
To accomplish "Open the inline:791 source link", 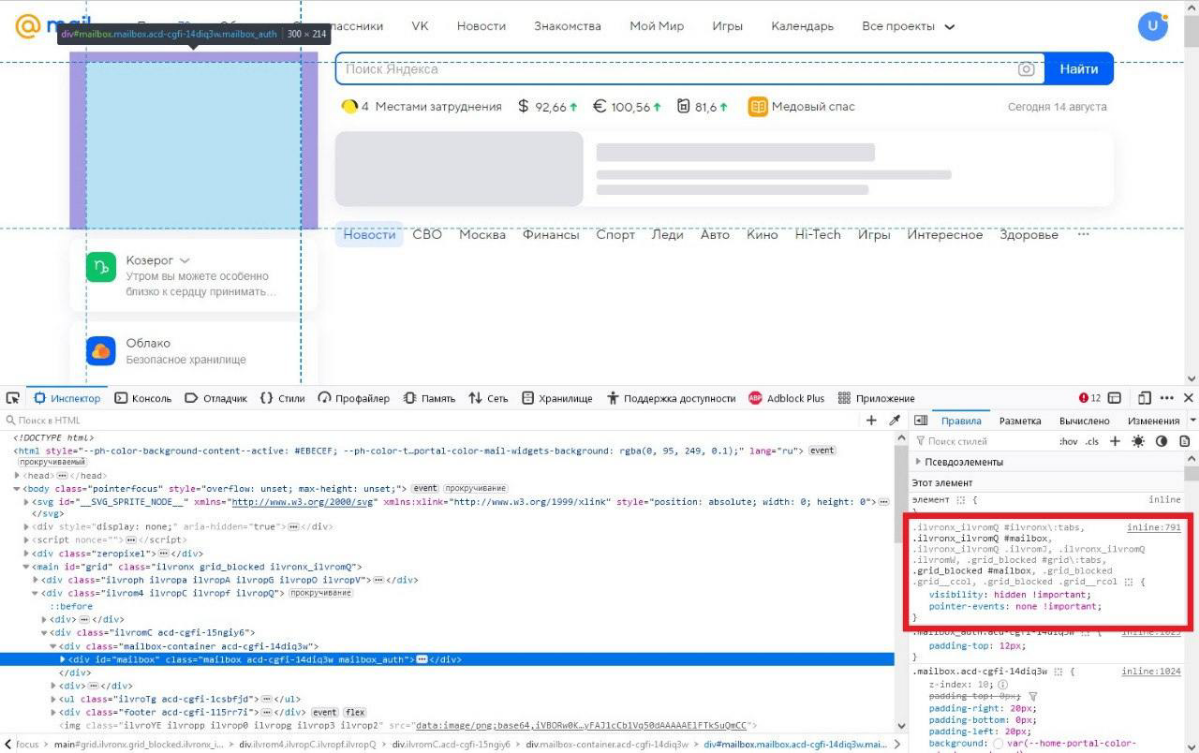I will point(1153,527).
